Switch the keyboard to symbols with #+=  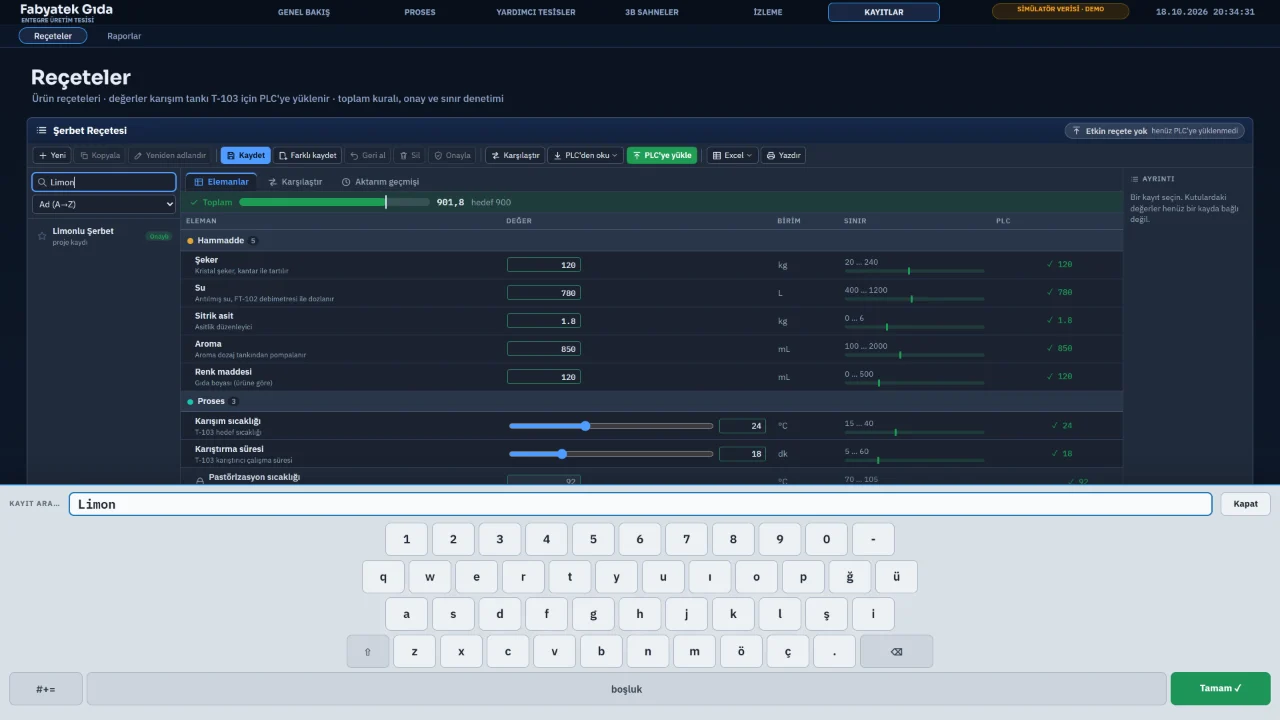point(46,689)
